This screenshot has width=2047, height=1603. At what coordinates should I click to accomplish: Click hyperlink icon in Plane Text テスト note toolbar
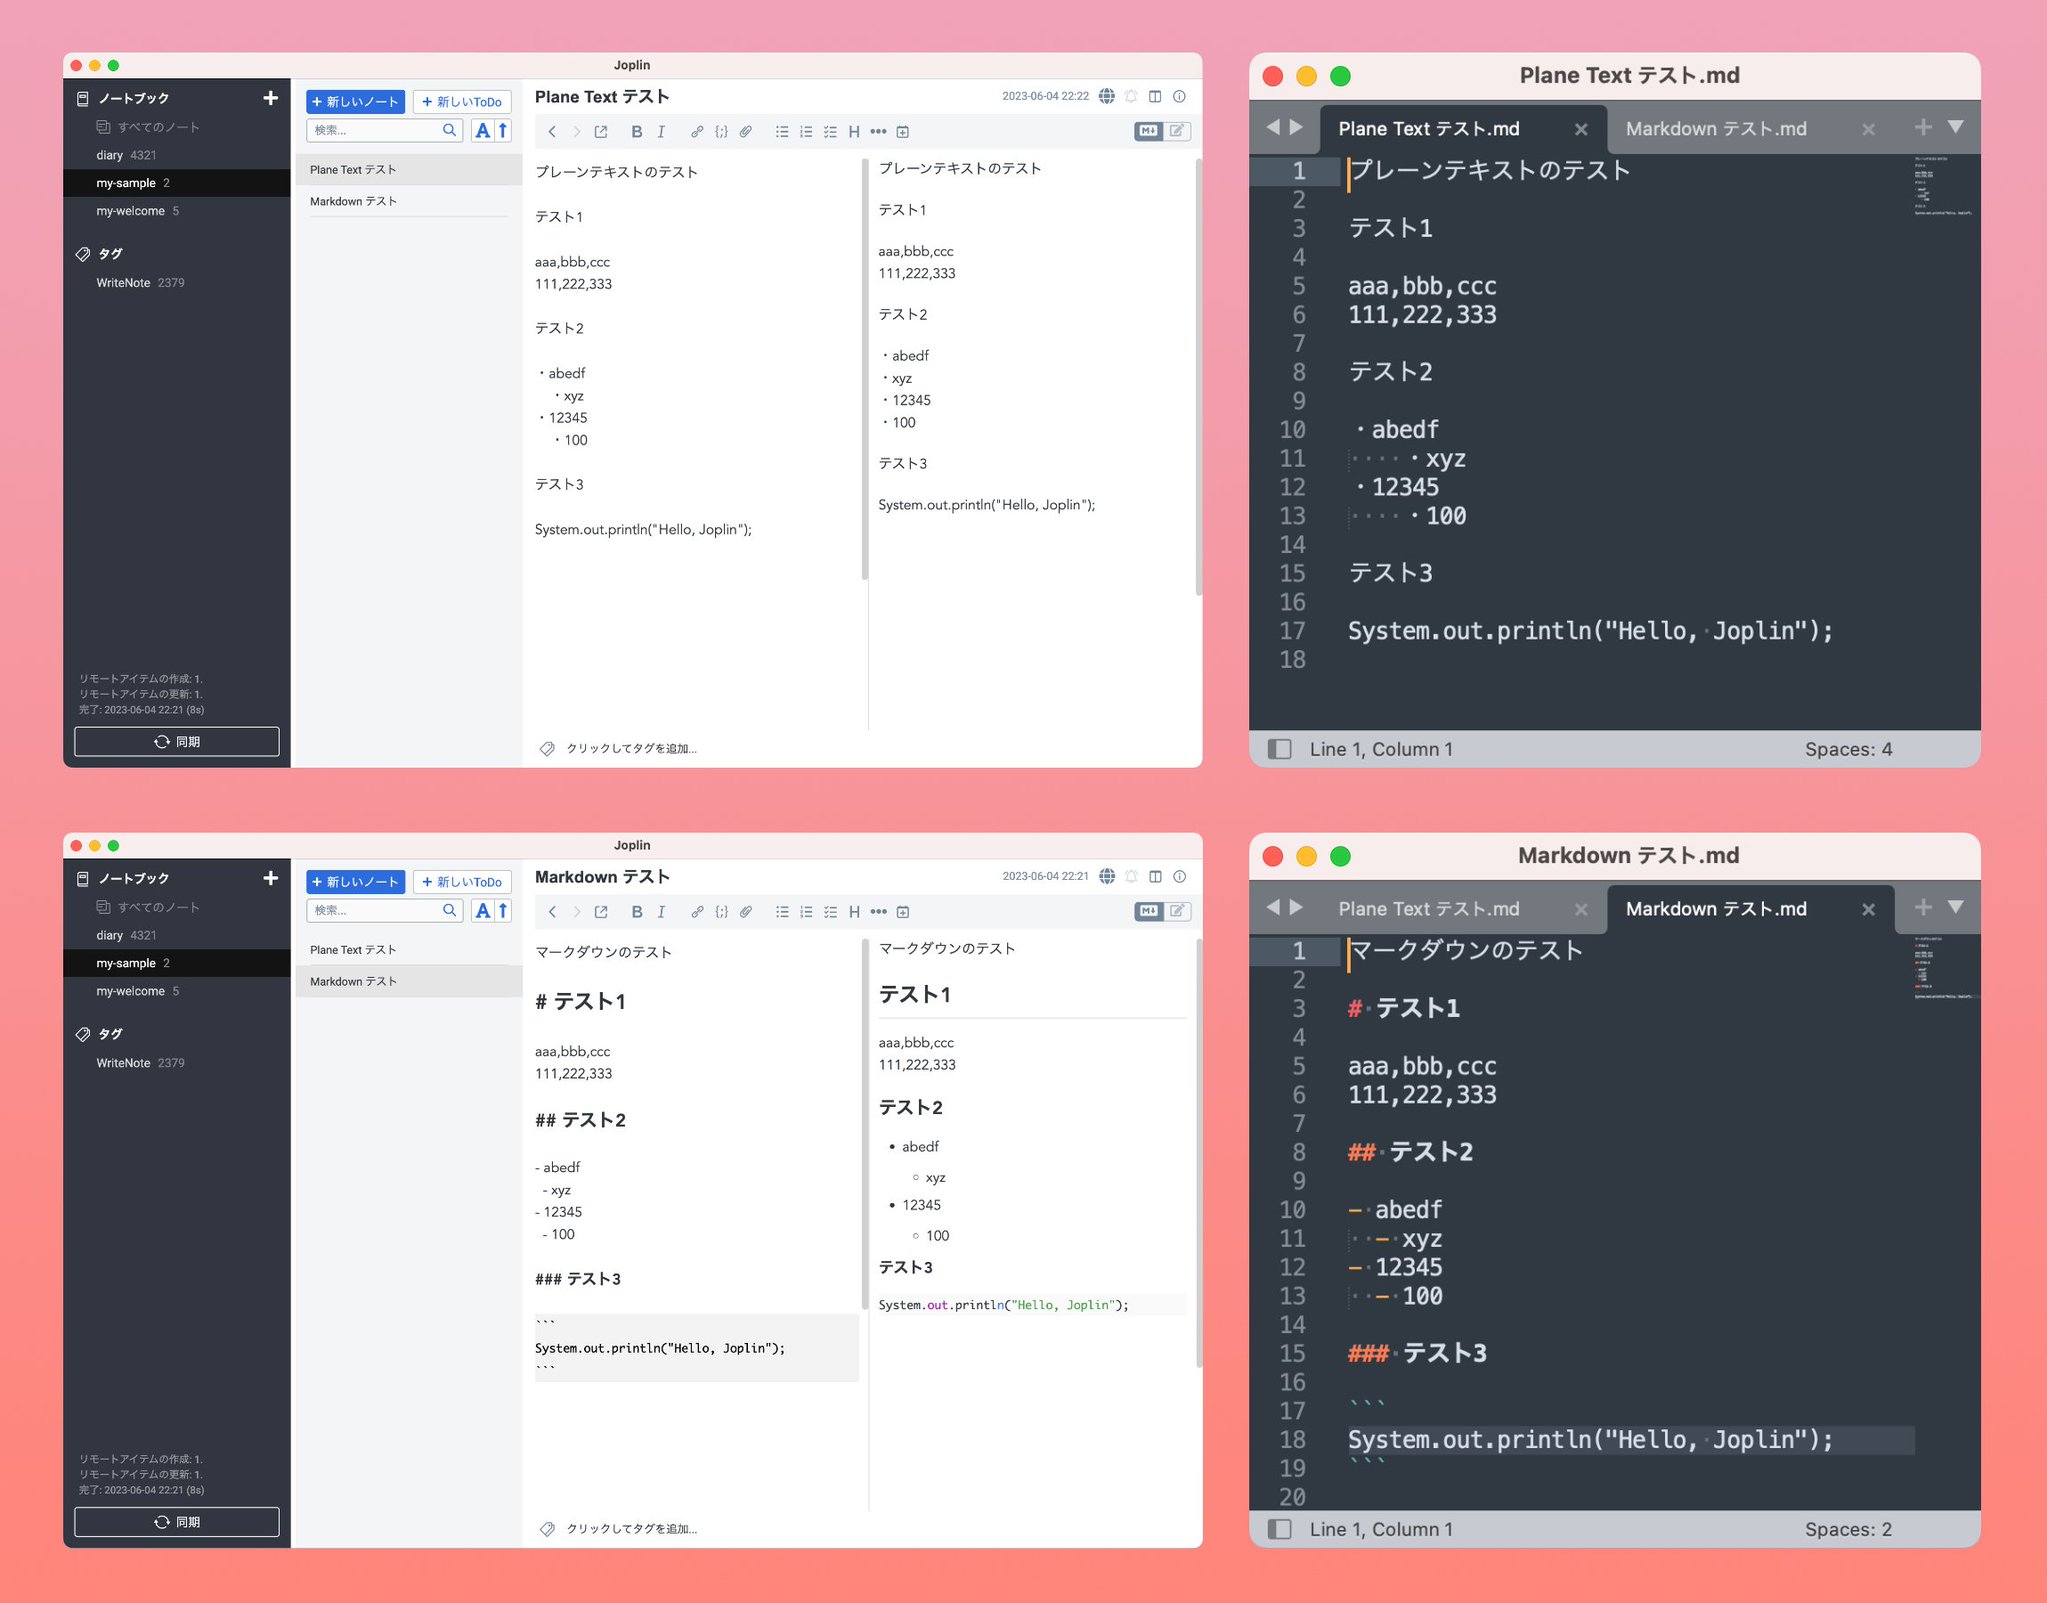[x=697, y=131]
